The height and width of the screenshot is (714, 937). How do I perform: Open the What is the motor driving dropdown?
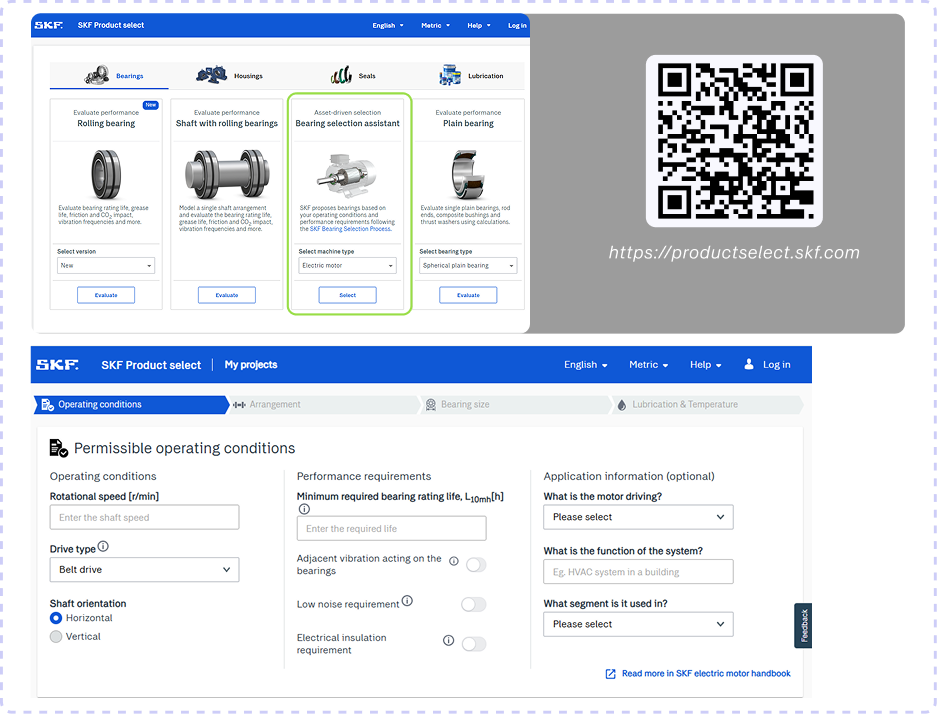[x=638, y=517]
